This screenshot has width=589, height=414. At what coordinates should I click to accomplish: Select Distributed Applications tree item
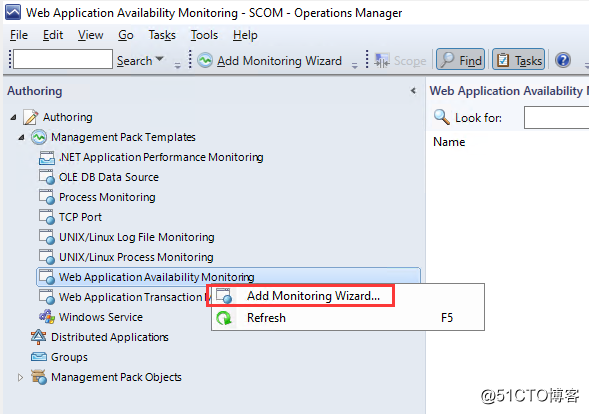coord(110,337)
